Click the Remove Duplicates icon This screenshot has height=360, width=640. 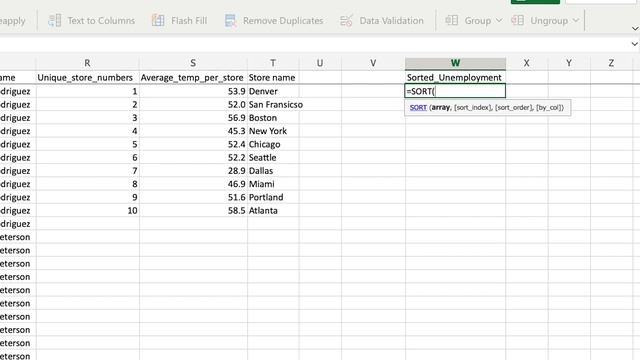coord(230,20)
